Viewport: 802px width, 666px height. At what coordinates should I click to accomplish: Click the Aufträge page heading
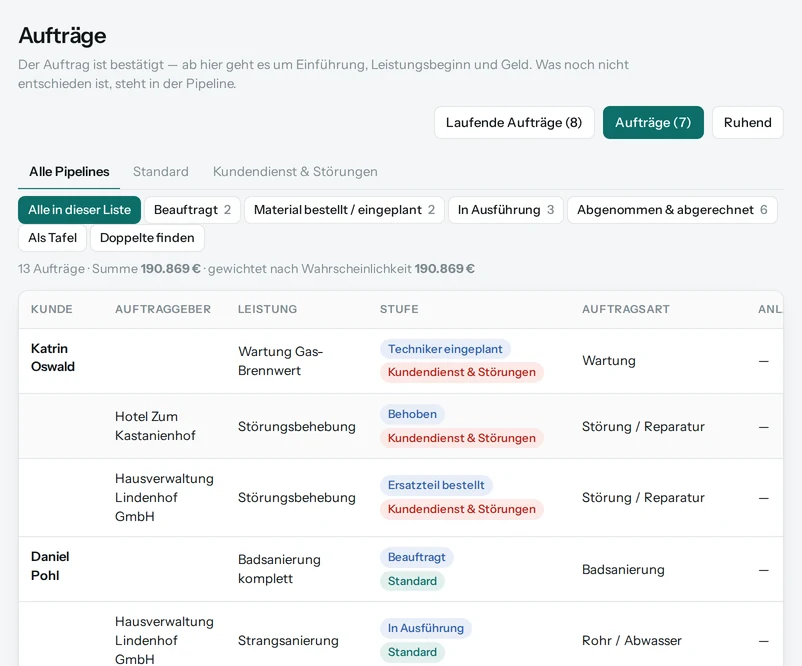[x=62, y=36]
